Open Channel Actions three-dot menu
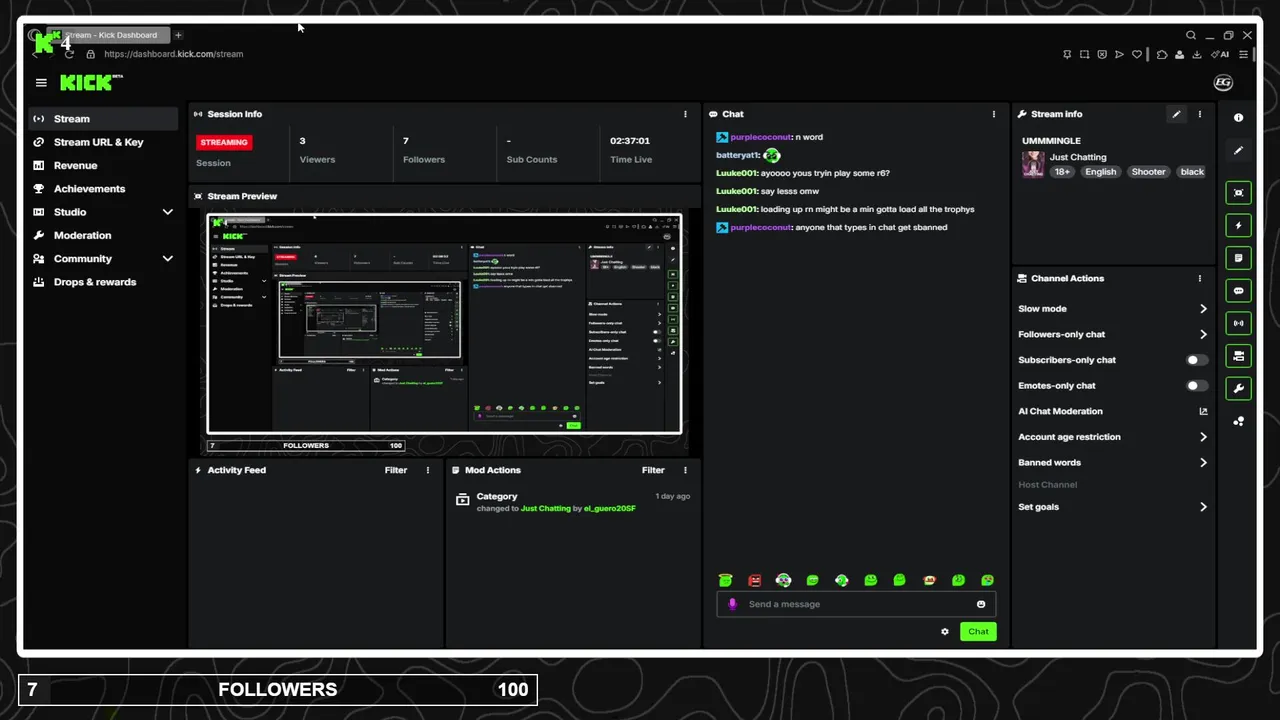1280x720 pixels. tap(1200, 278)
